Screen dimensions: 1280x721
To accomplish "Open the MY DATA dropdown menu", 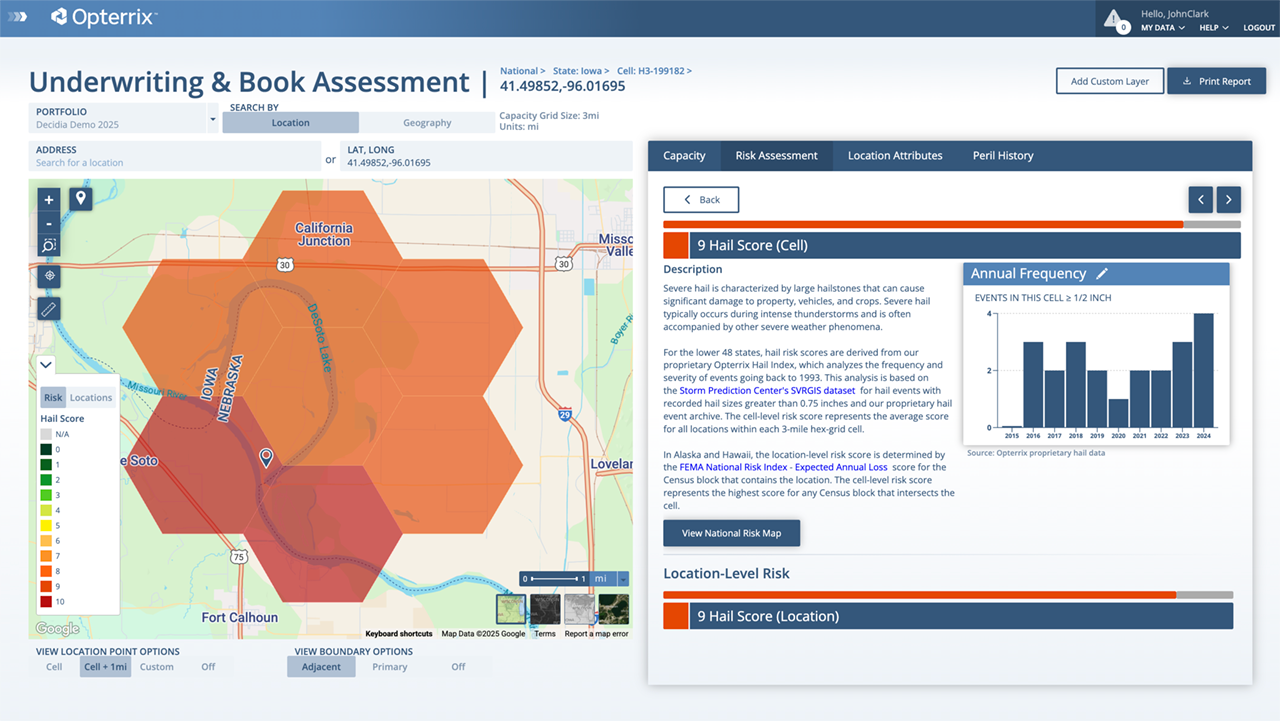I will click(1160, 28).
